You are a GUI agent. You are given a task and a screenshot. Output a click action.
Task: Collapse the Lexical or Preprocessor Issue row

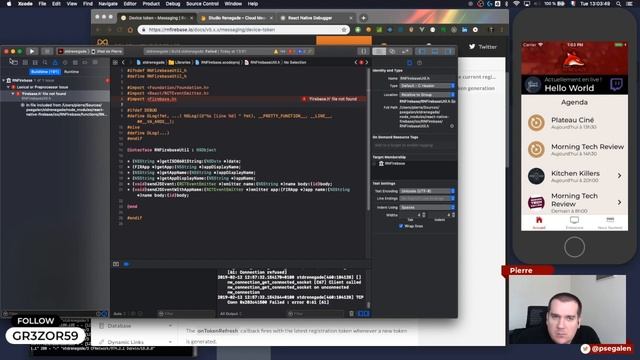pyautogui.click(x=8, y=87)
